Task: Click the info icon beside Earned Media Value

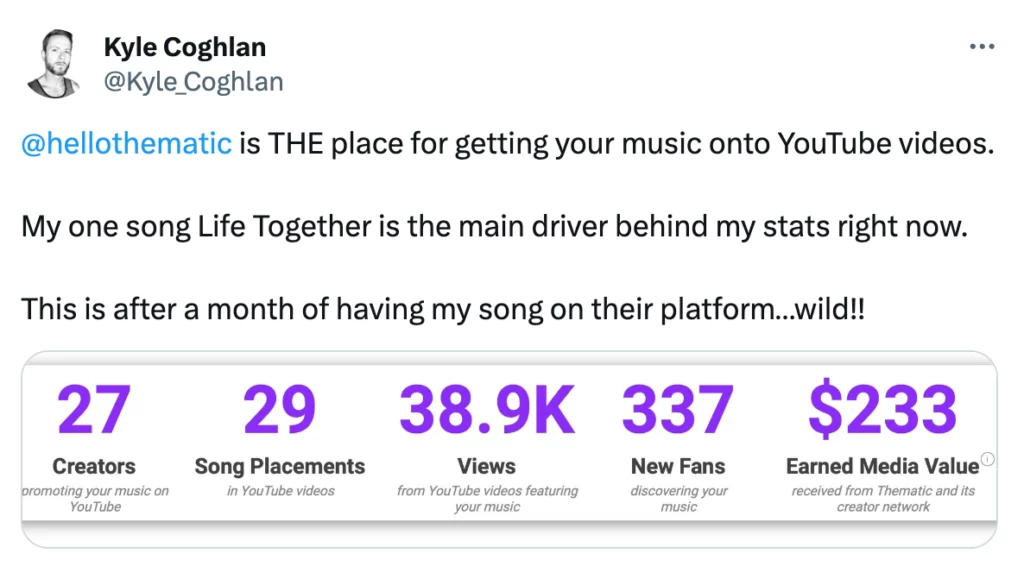Action: 988,459
